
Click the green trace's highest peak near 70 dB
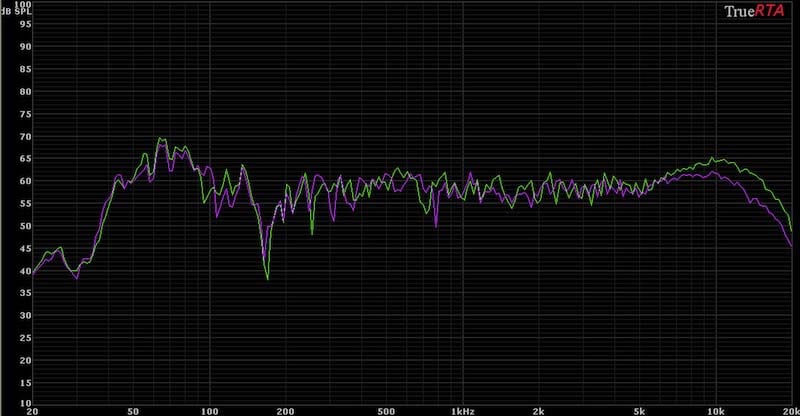(159, 138)
